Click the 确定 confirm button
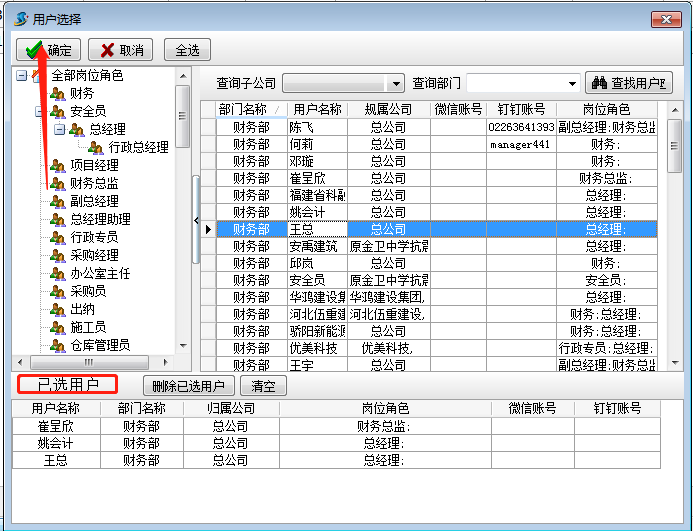 tap(48, 50)
